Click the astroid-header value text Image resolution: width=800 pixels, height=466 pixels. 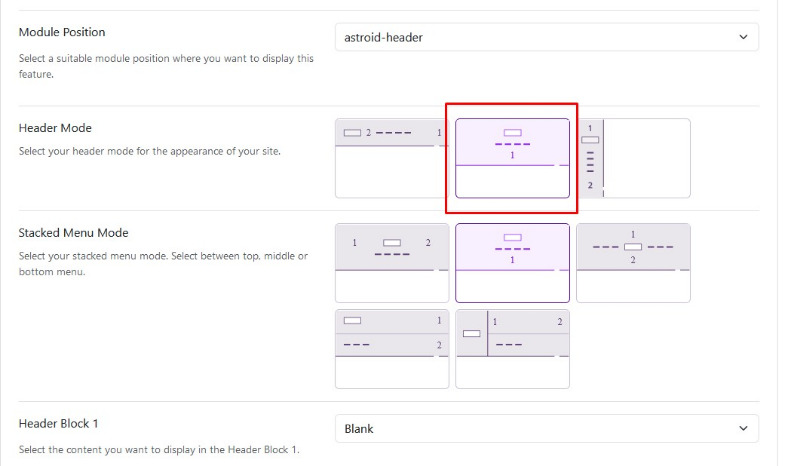[383, 37]
